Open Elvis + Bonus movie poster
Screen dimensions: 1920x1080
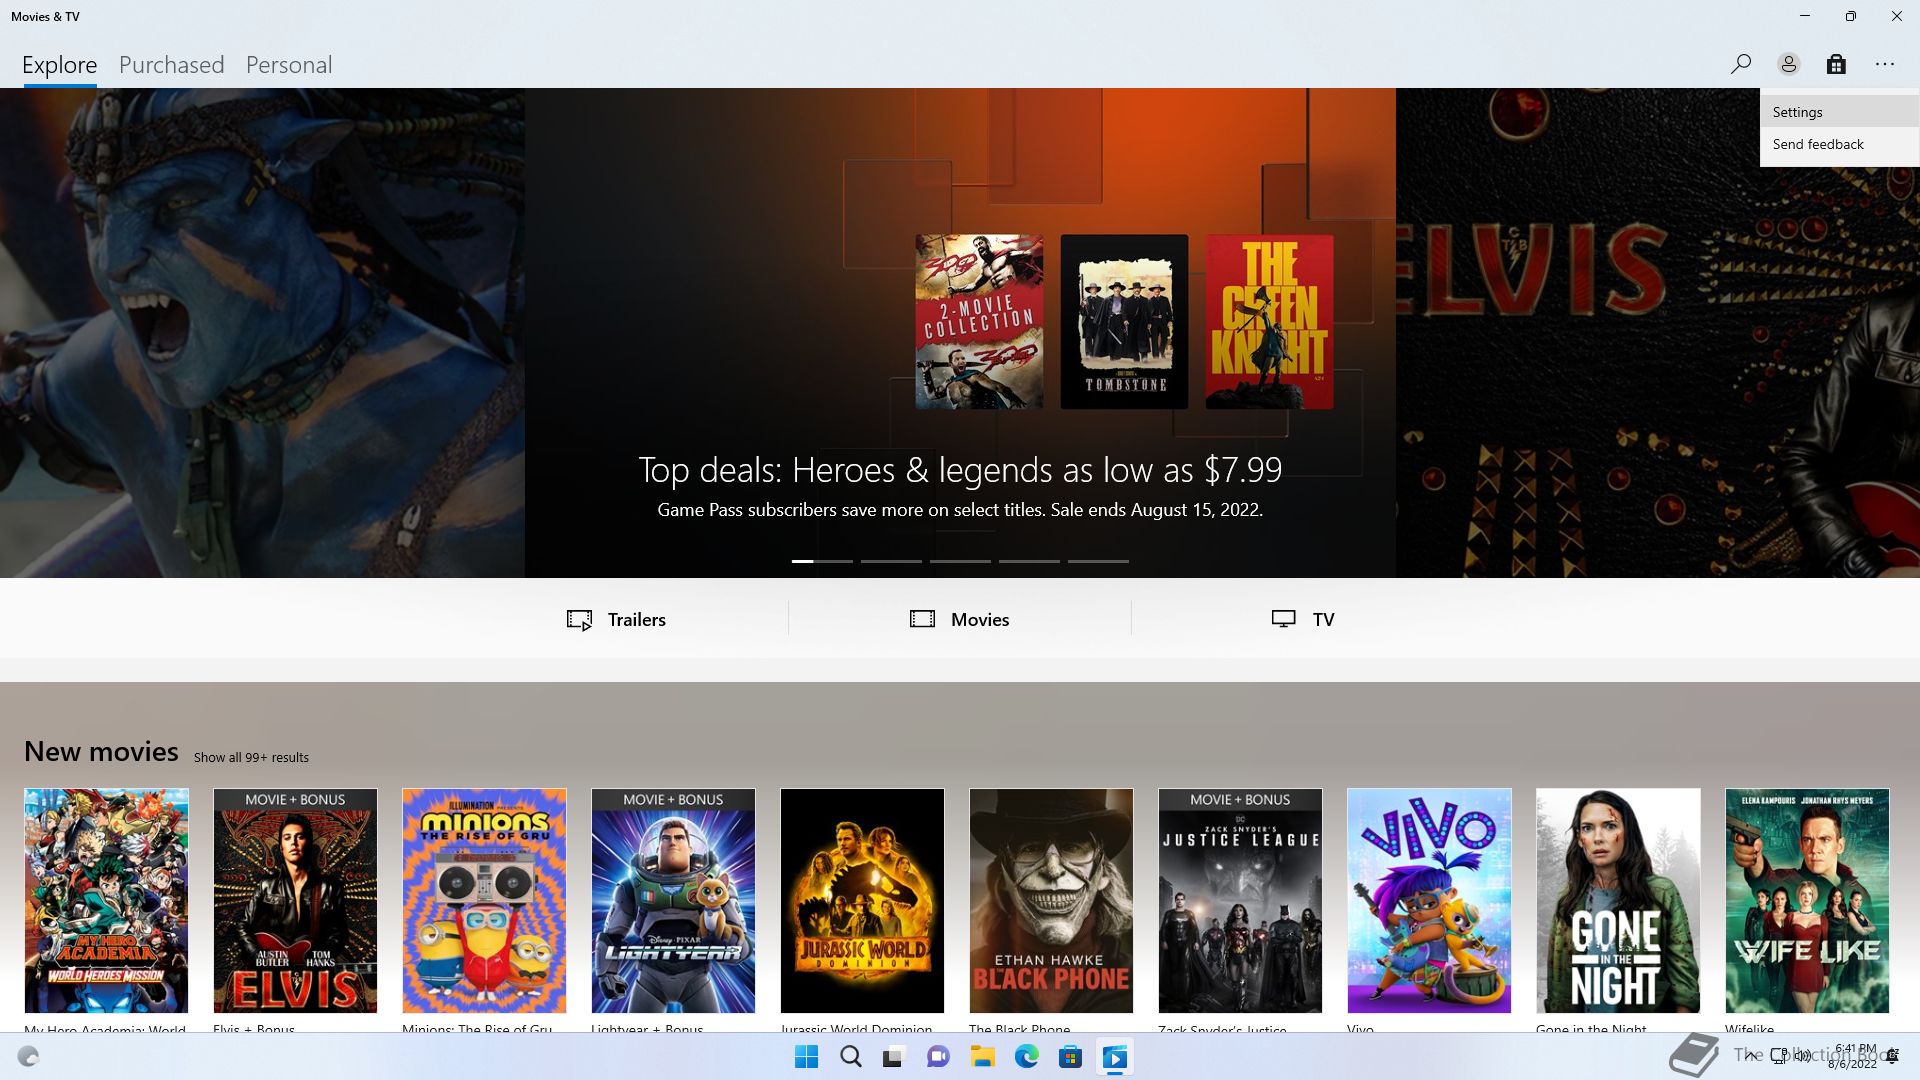coord(295,901)
